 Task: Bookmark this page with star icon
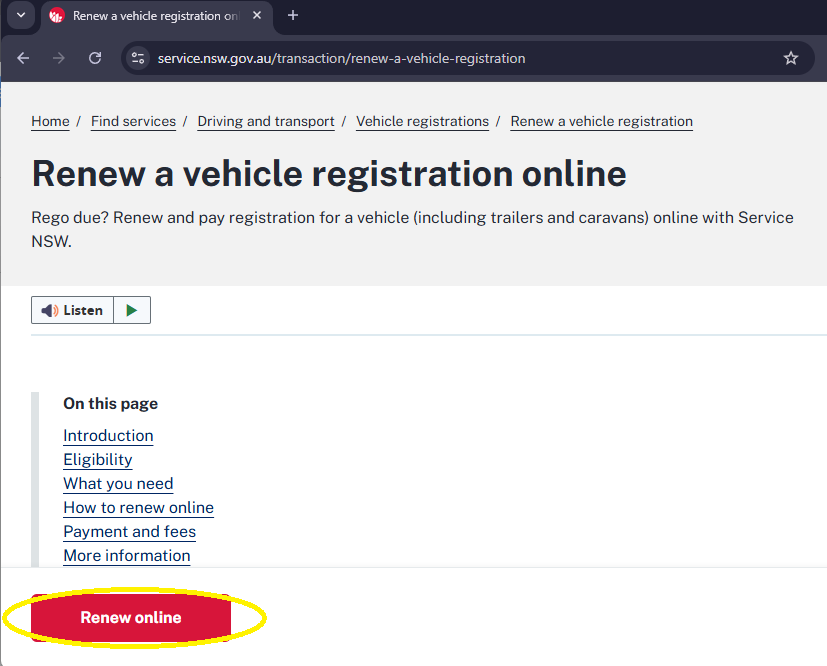pos(791,58)
